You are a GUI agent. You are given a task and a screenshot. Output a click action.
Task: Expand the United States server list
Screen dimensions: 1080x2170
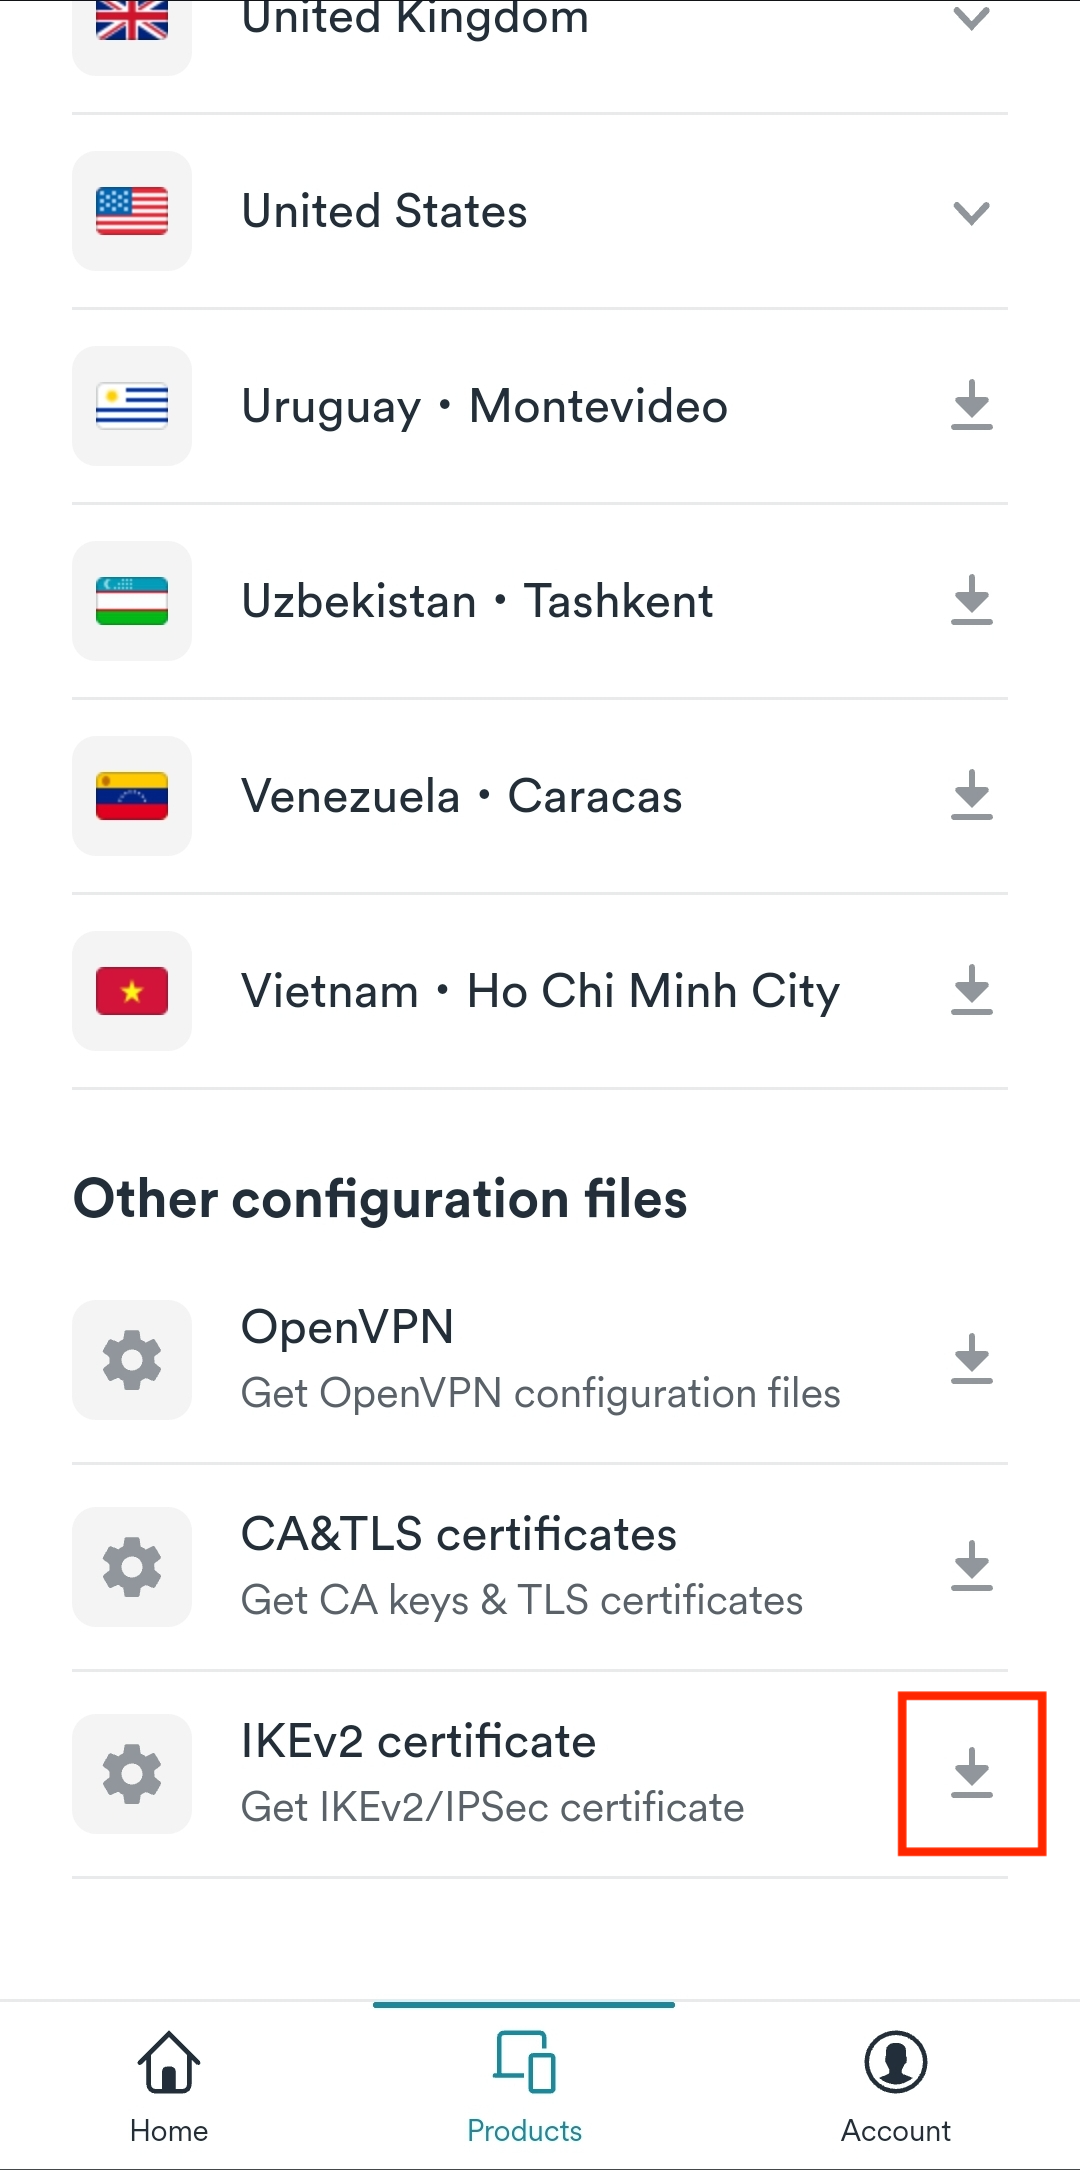point(971,212)
